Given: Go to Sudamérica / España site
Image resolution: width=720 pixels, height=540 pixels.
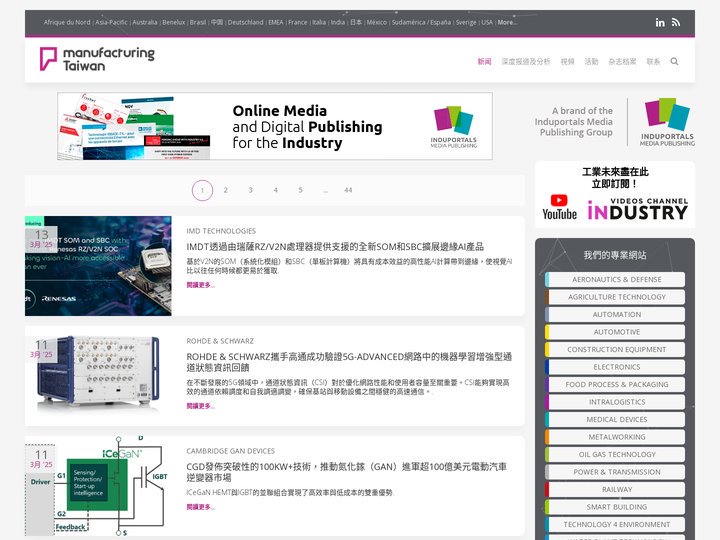Looking at the screenshot, I should 421,22.
